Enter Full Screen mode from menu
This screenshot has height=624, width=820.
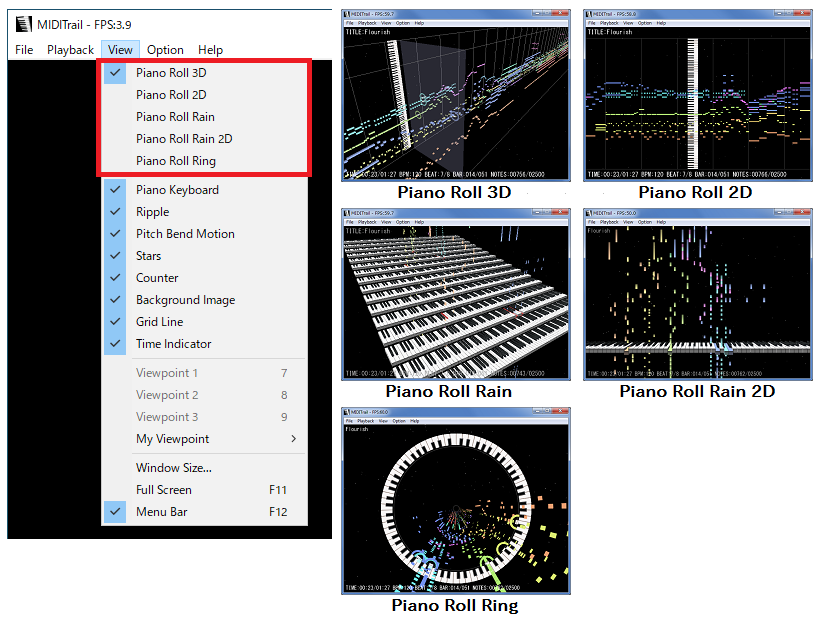205,490
